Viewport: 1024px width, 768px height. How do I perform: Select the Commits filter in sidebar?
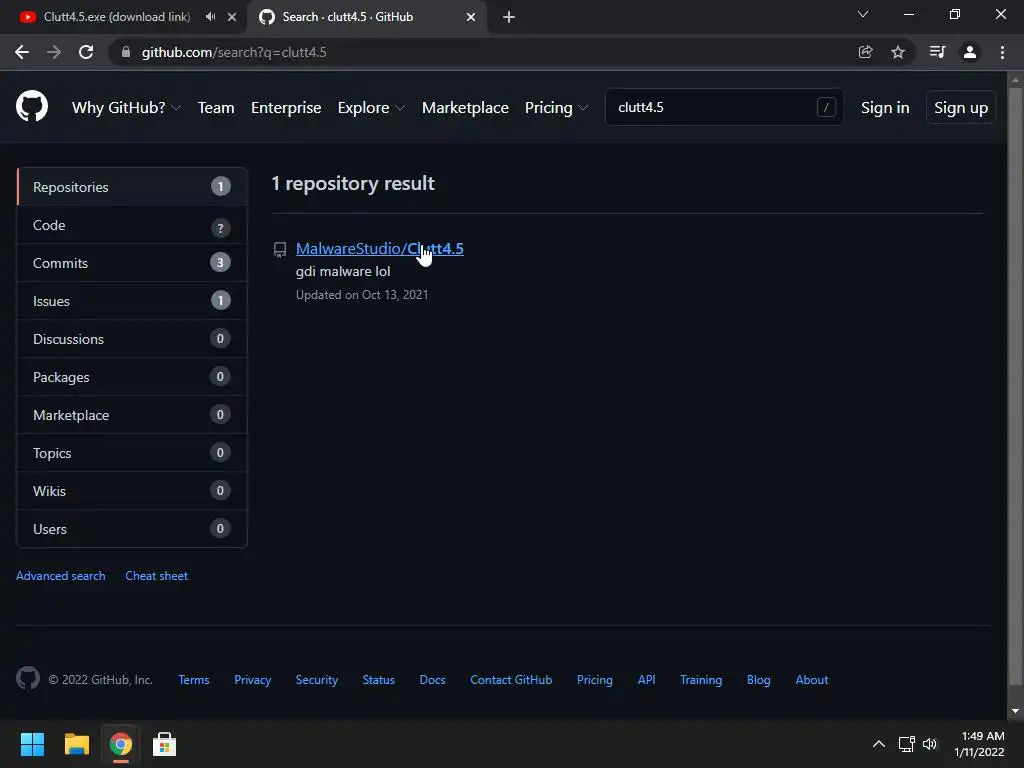point(132,263)
